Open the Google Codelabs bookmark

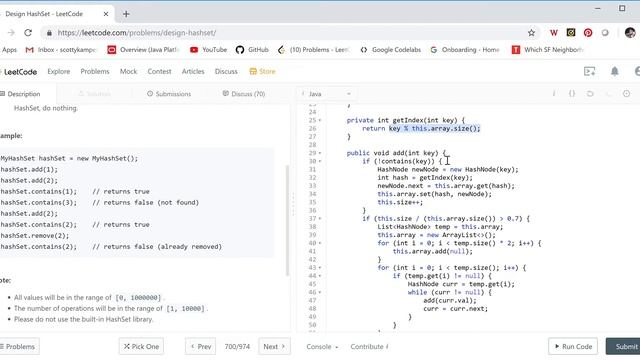click(x=390, y=50)
